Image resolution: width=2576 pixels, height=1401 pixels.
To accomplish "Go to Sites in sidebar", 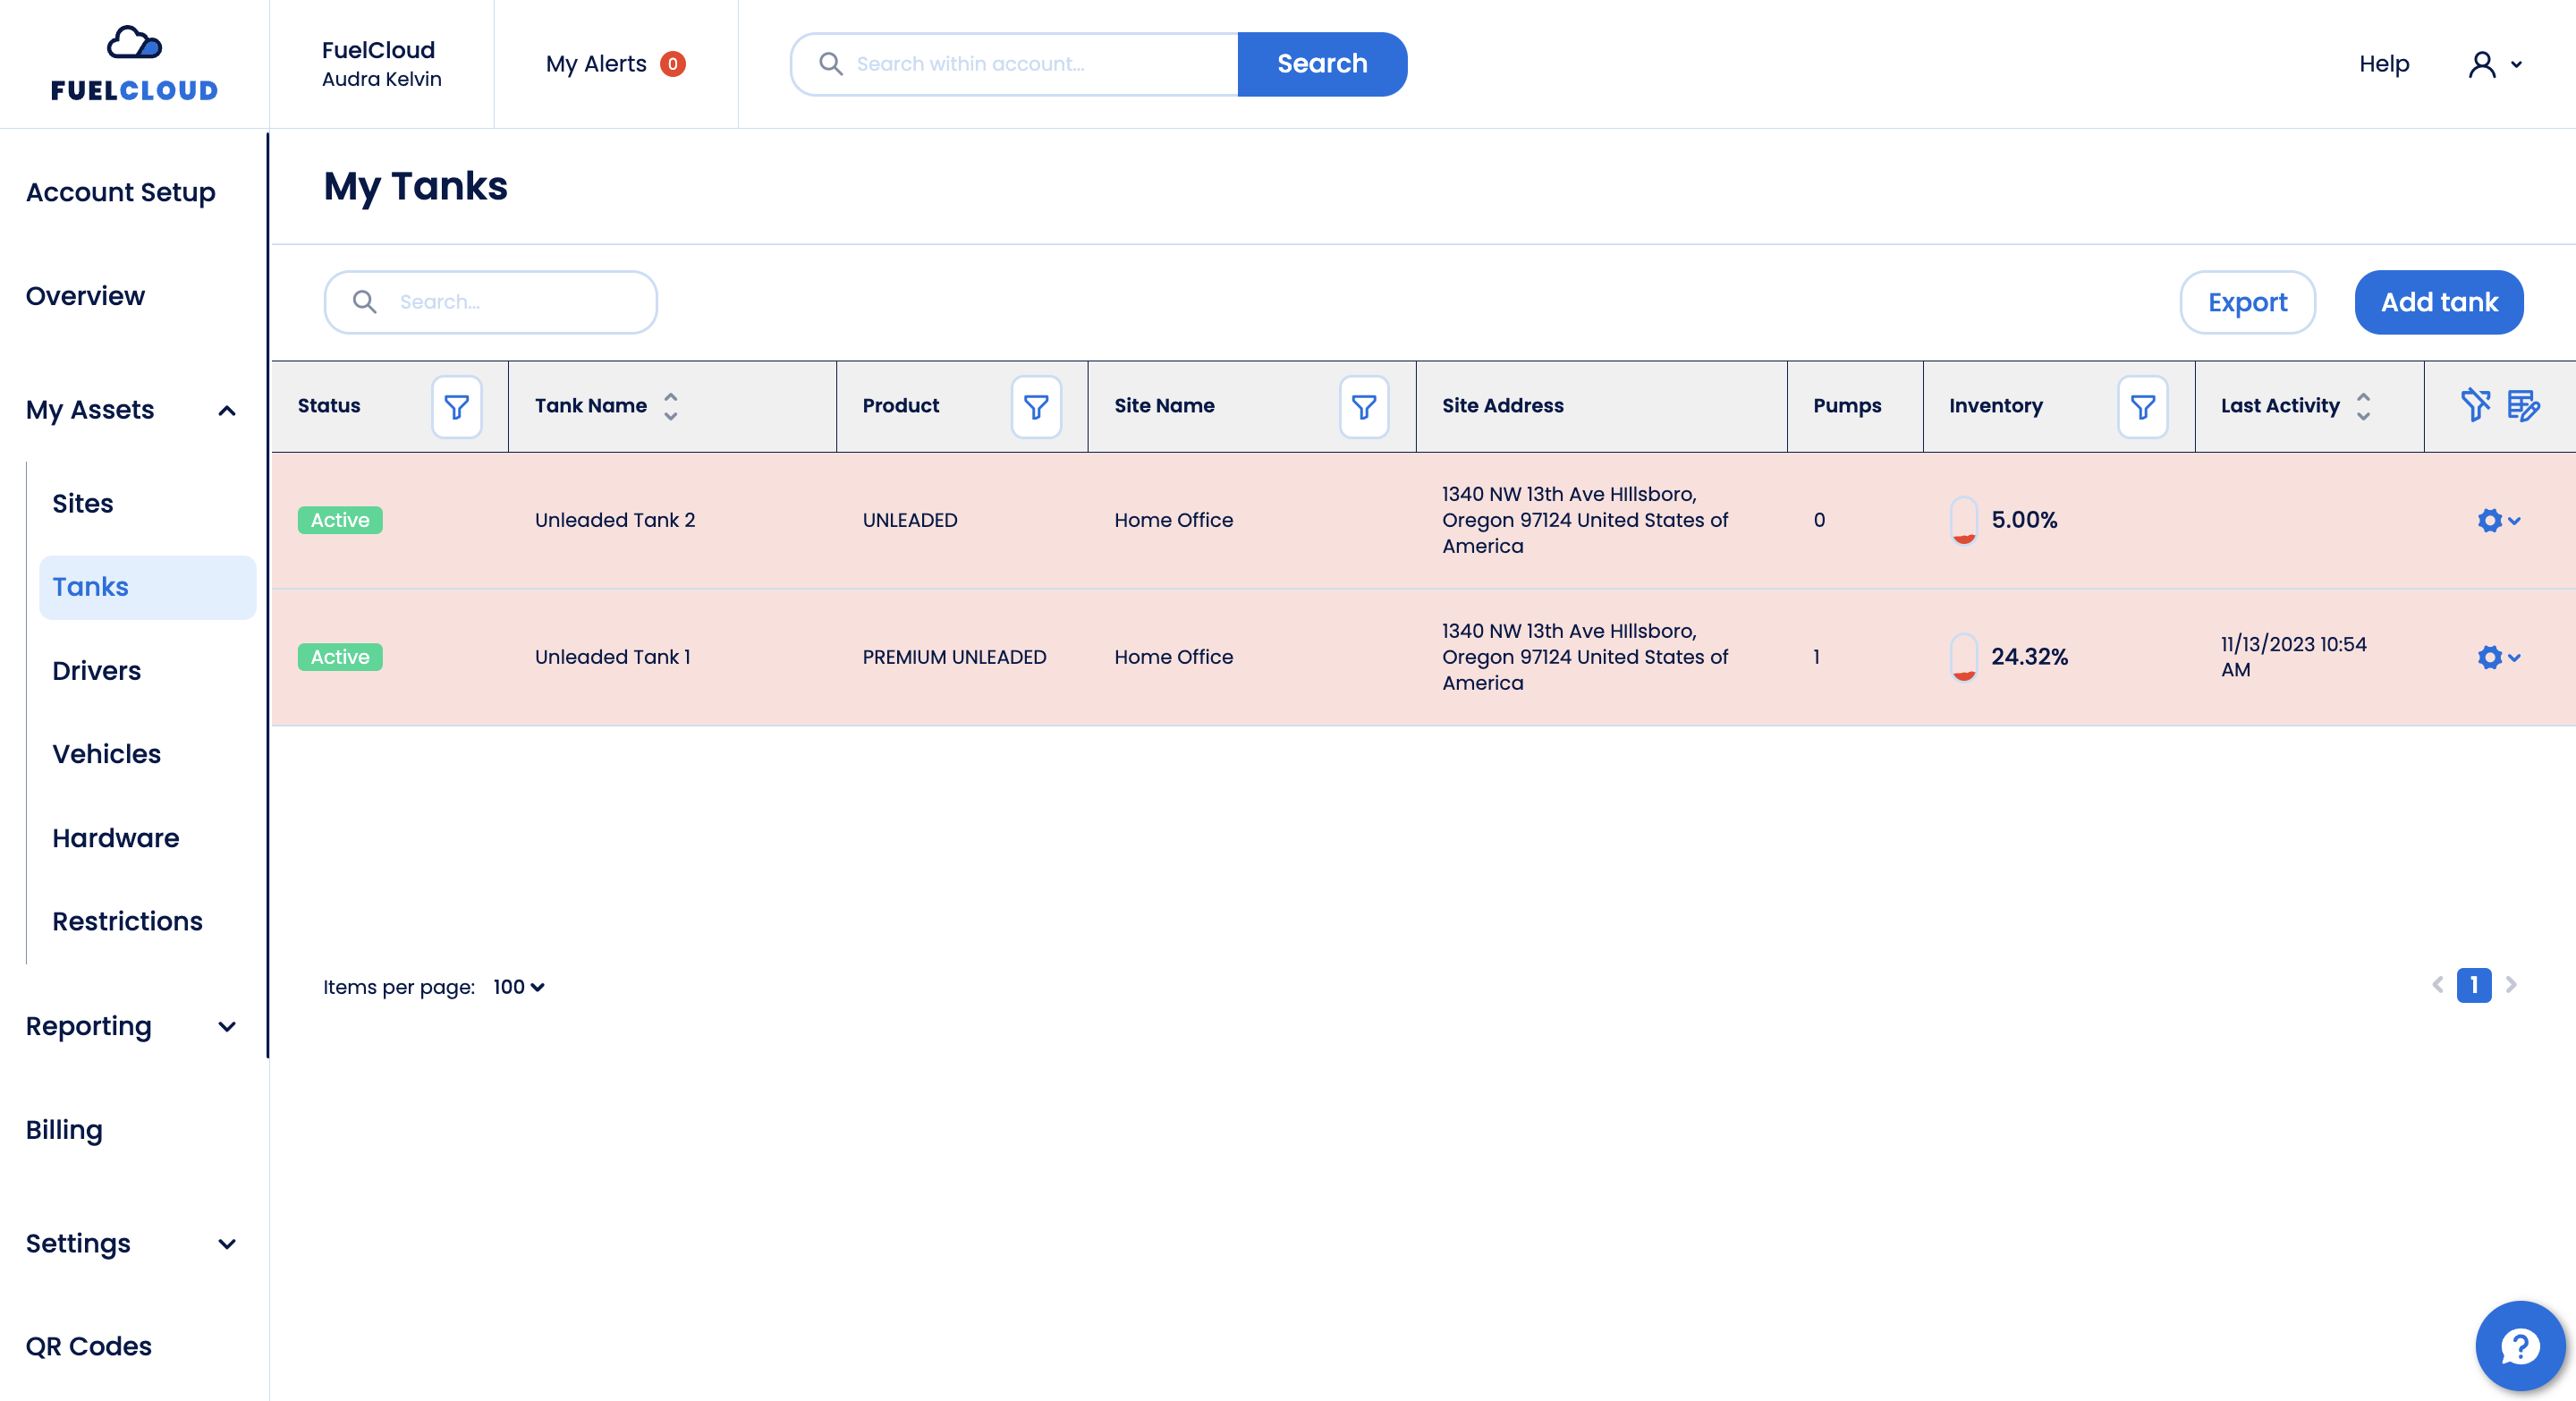I will click(83, 503).
